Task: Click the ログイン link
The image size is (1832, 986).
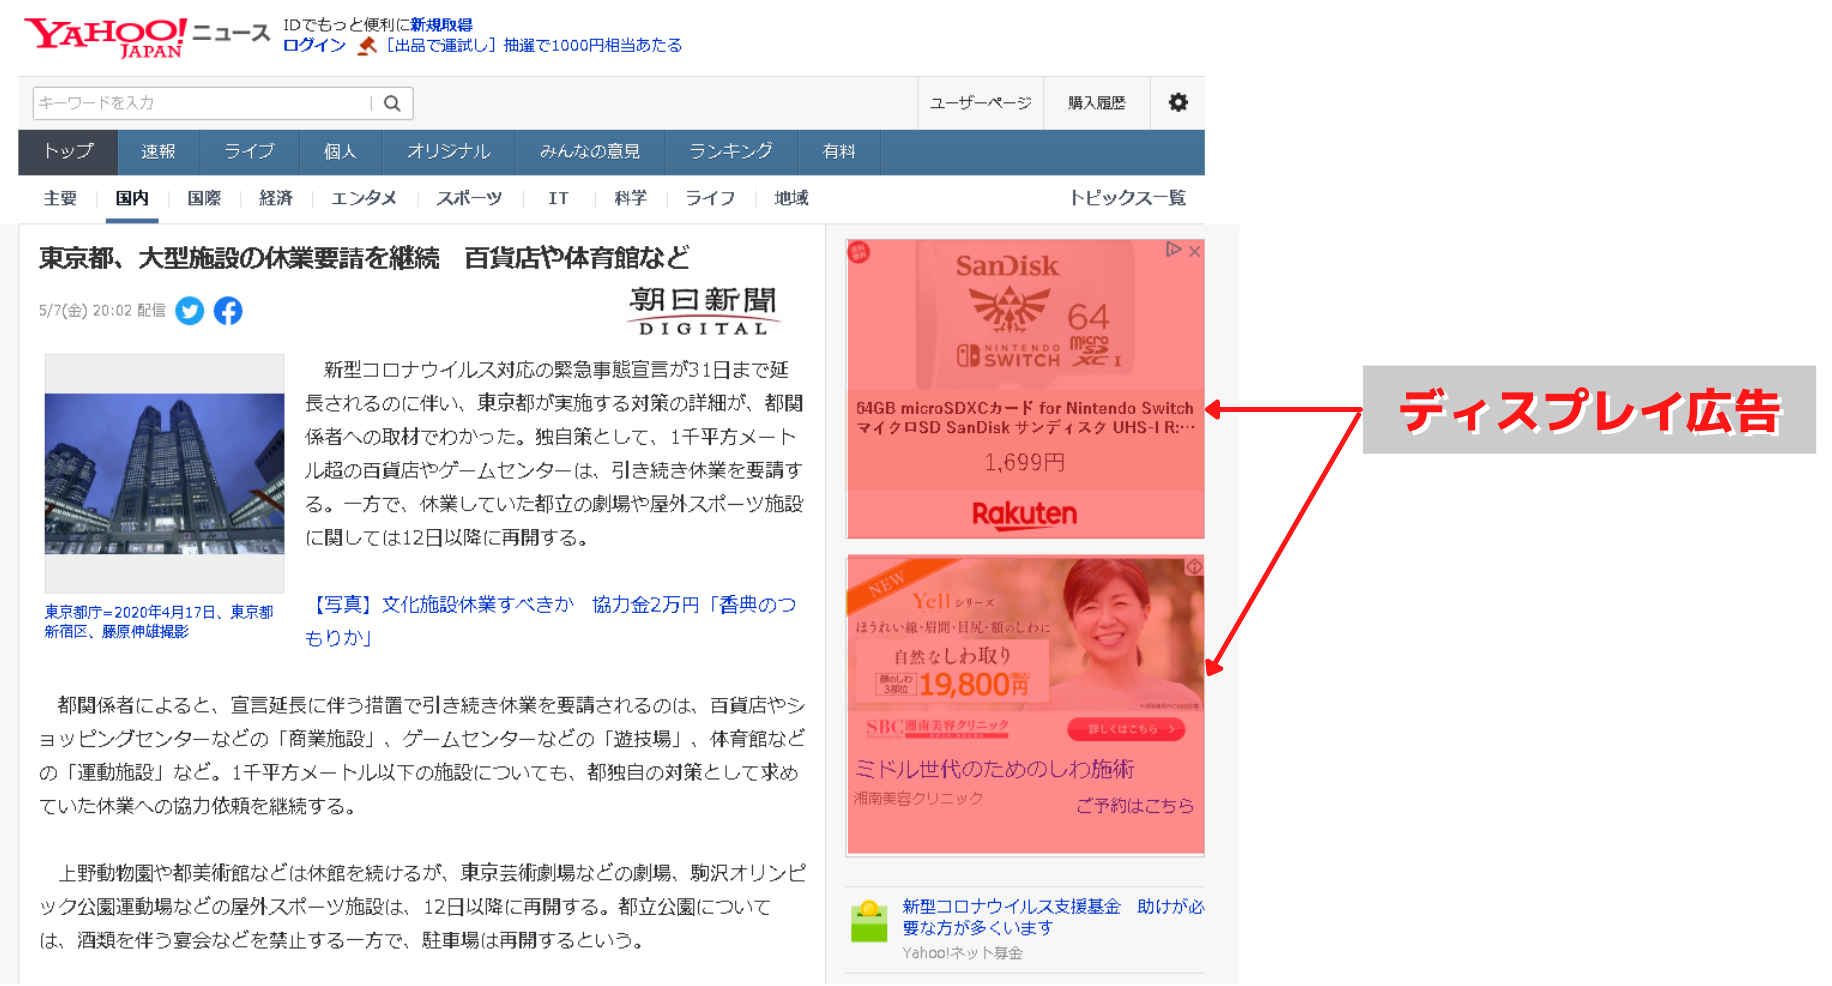Action: 314,45
